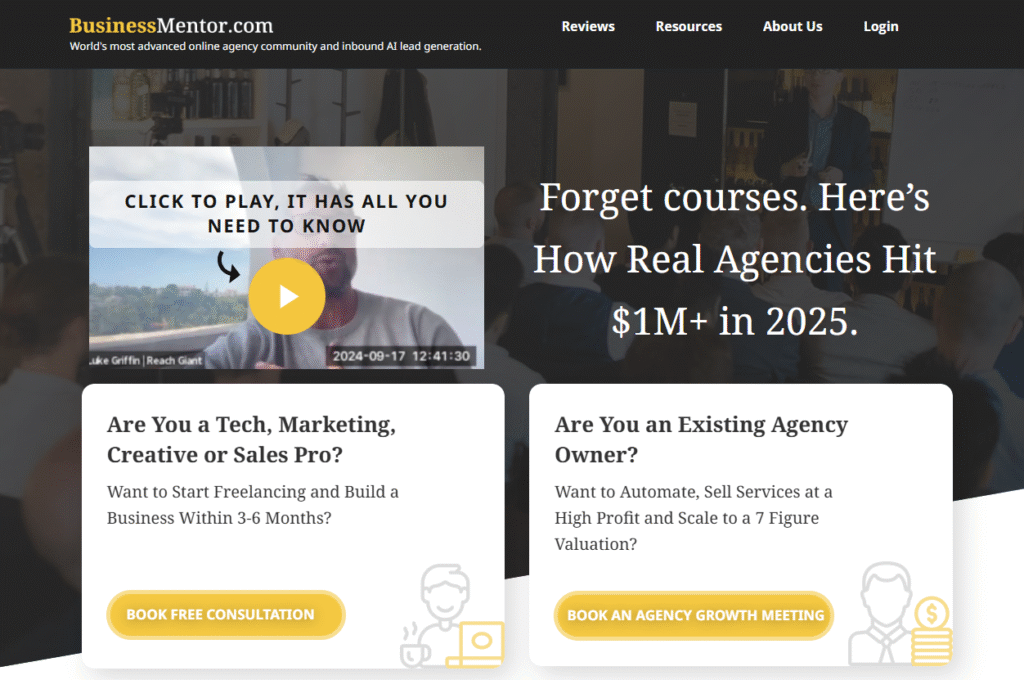Click the Book Free Consultation button

point(226,615)
